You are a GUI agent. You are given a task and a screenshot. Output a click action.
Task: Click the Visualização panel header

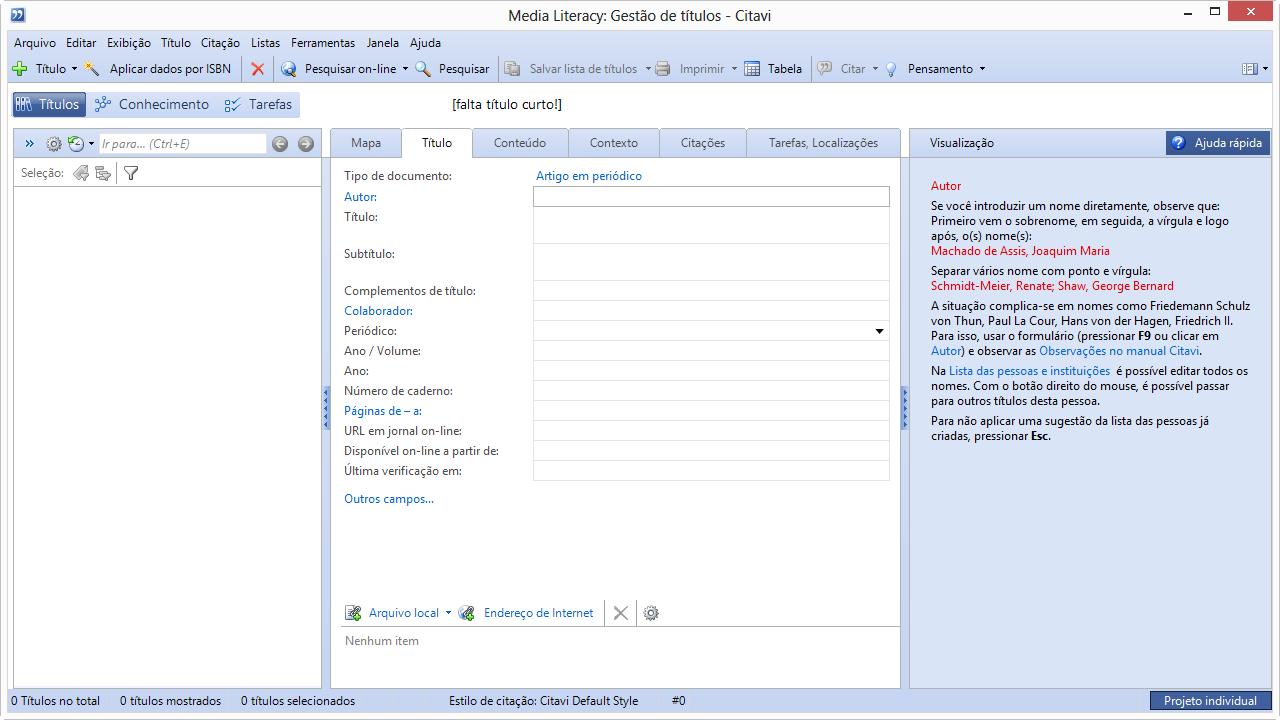click(962, 143)
